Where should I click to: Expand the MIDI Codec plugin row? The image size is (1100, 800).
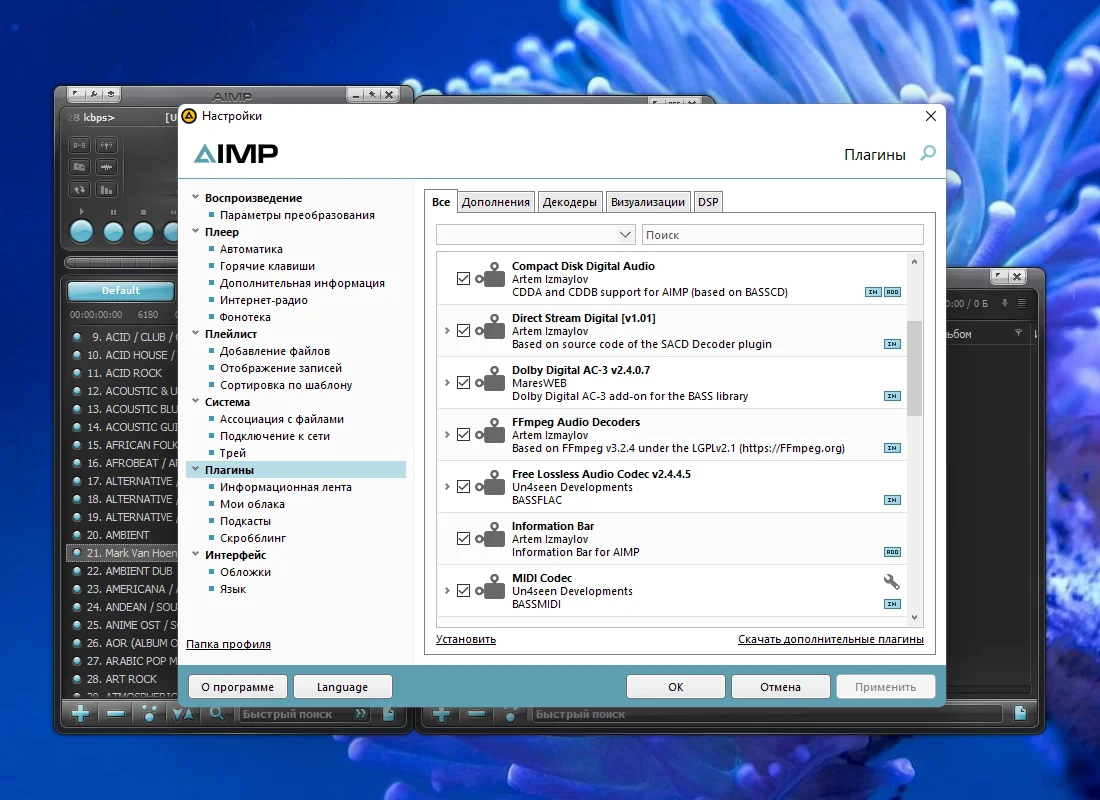[447, 590]
